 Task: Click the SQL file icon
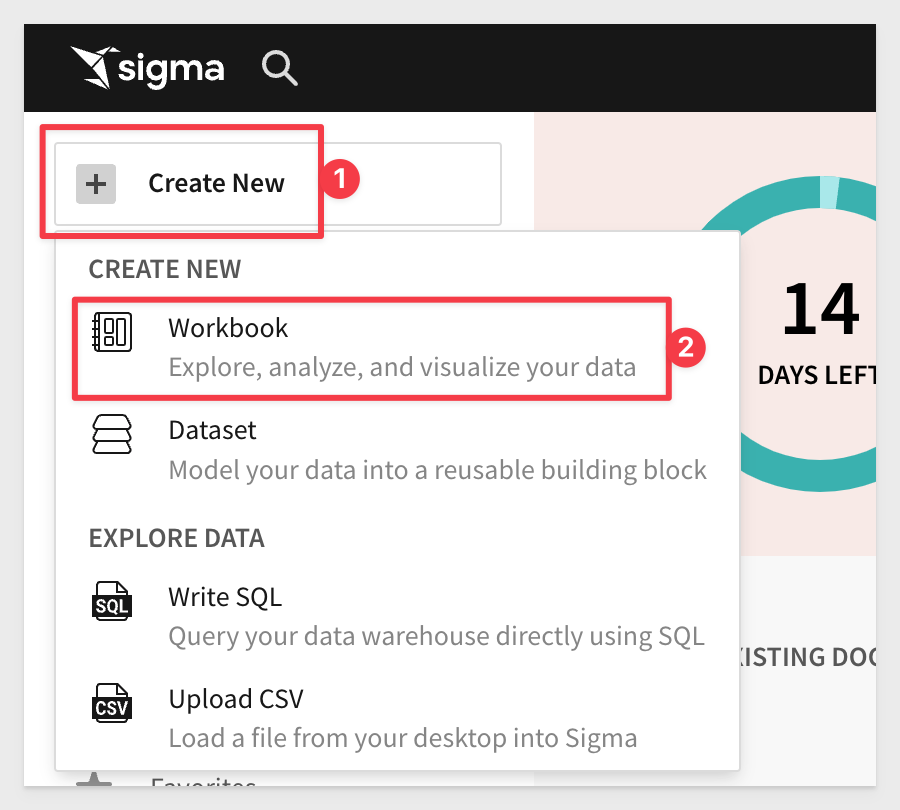(x=112, y=602)
